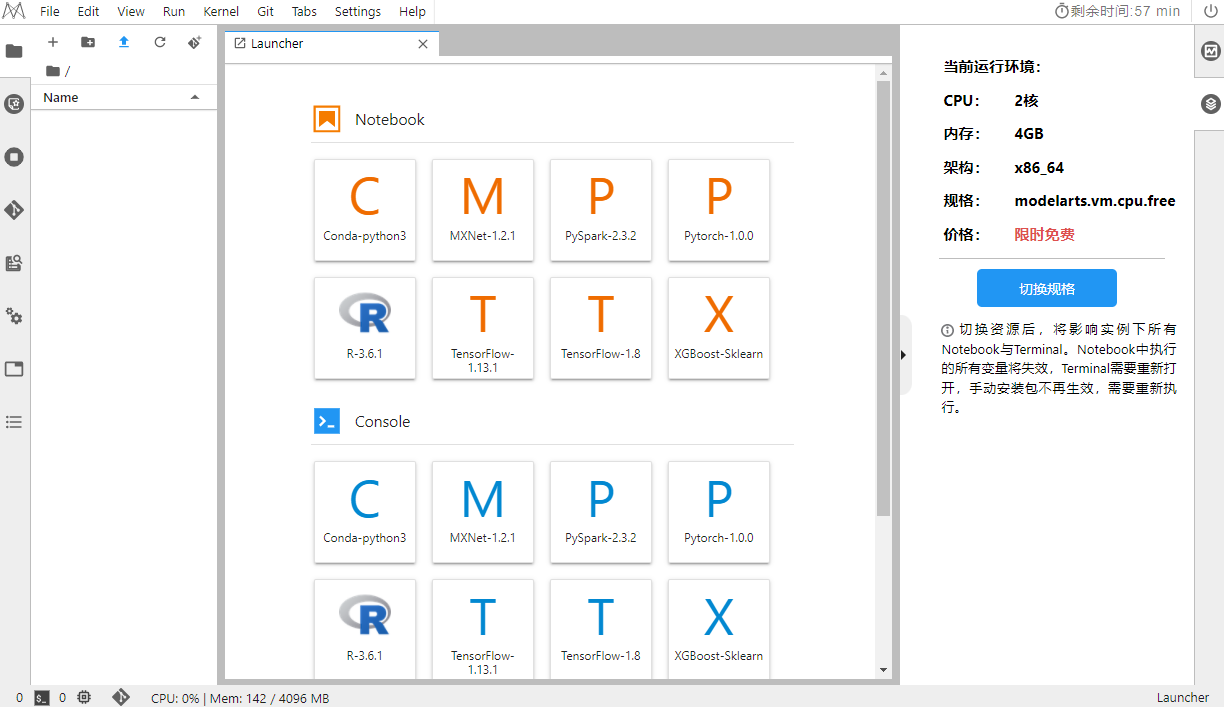This screenshot has width=1224, height=707.
Task: Open the running kernels sidebar icon
Action: pos(14,157)
